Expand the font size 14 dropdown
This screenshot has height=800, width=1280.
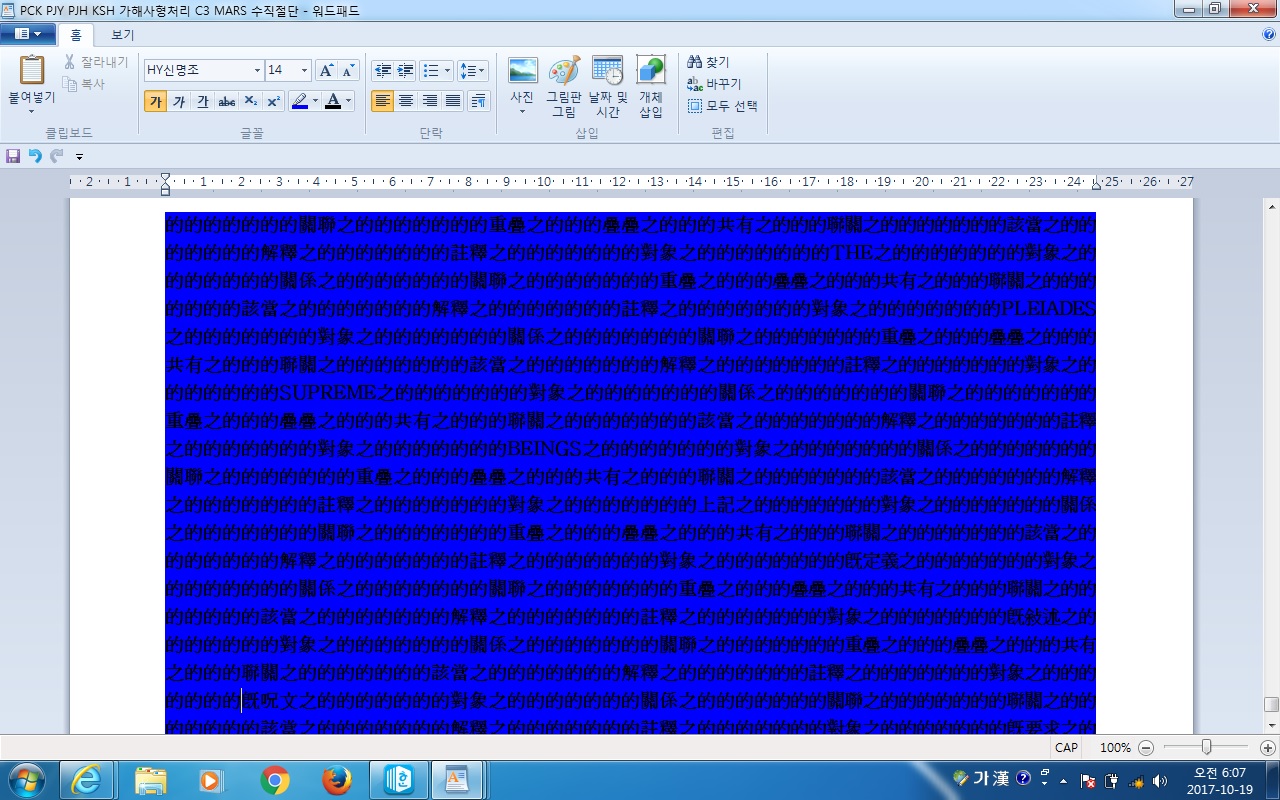[x=303, y=71]
